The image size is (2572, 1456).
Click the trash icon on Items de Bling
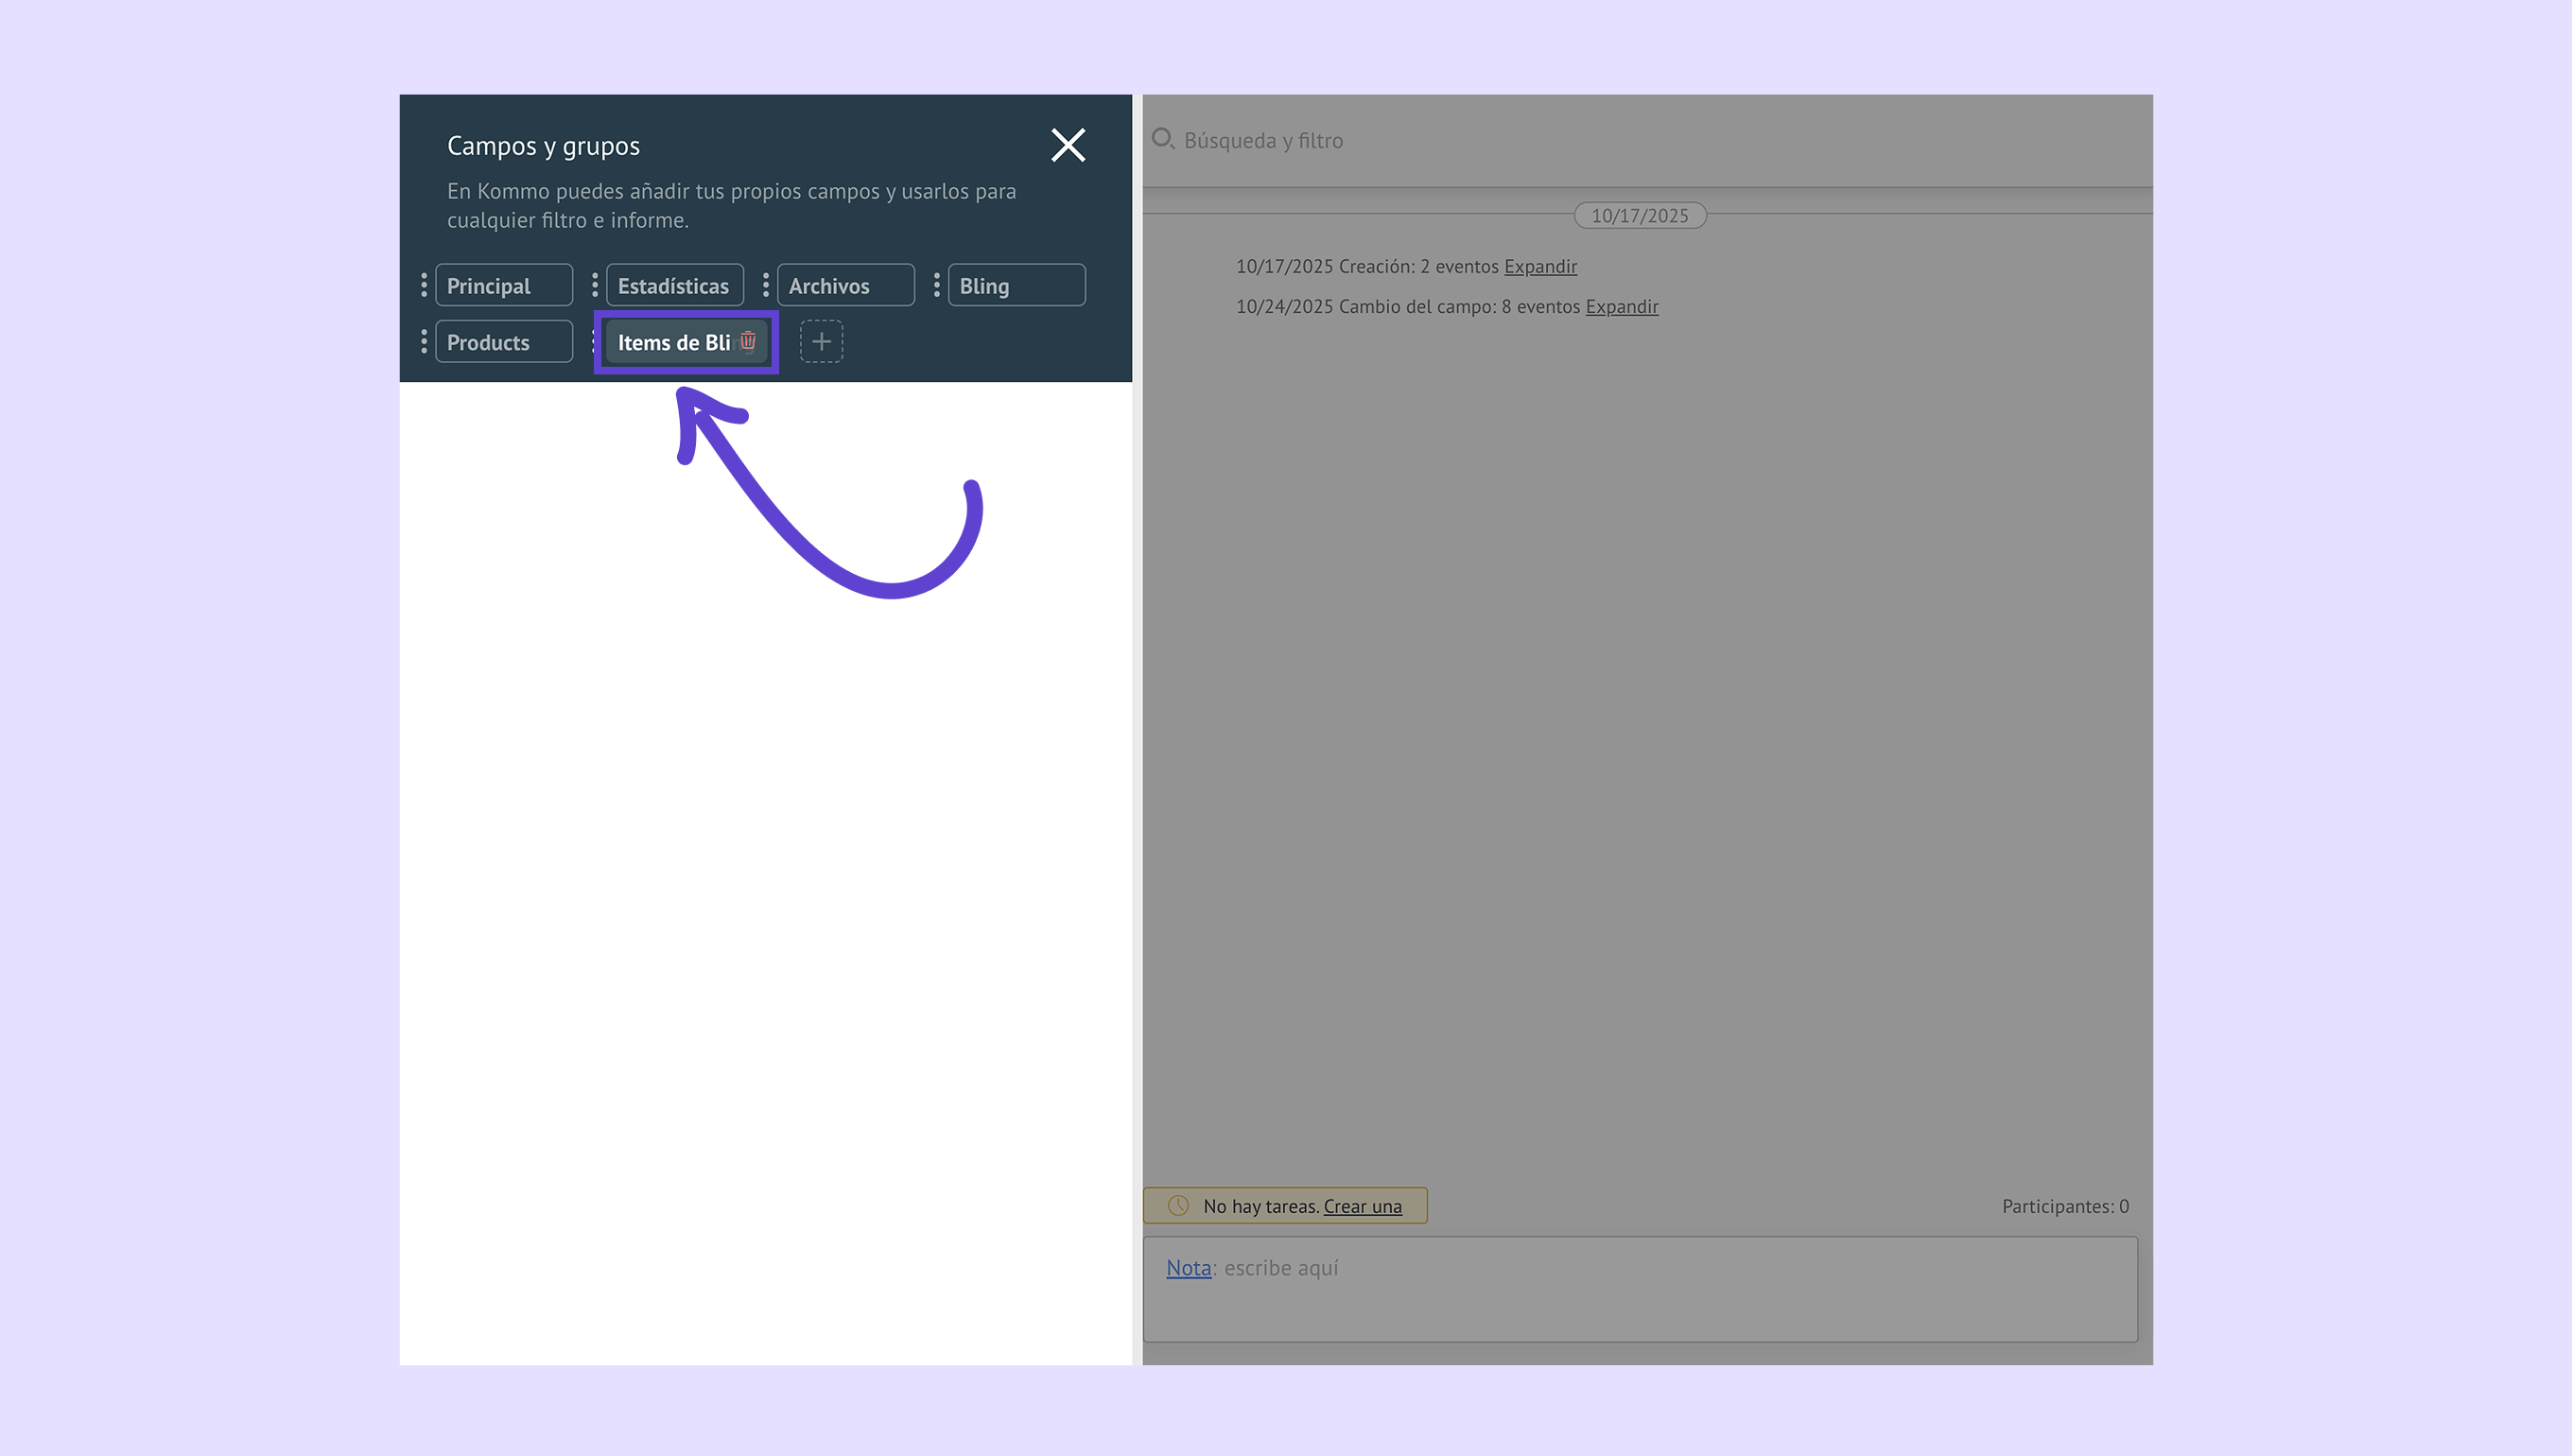tap(748, 341)
